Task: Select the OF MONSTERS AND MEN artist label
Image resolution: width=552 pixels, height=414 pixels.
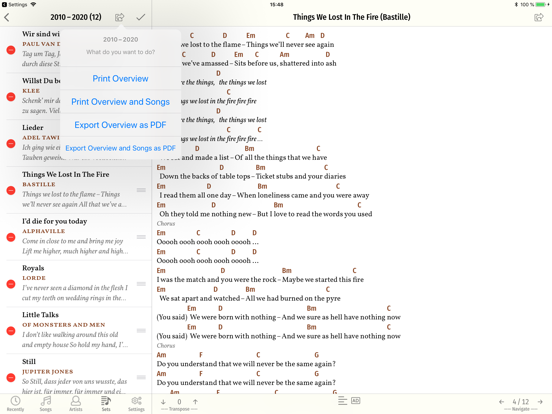Action: 64,325
